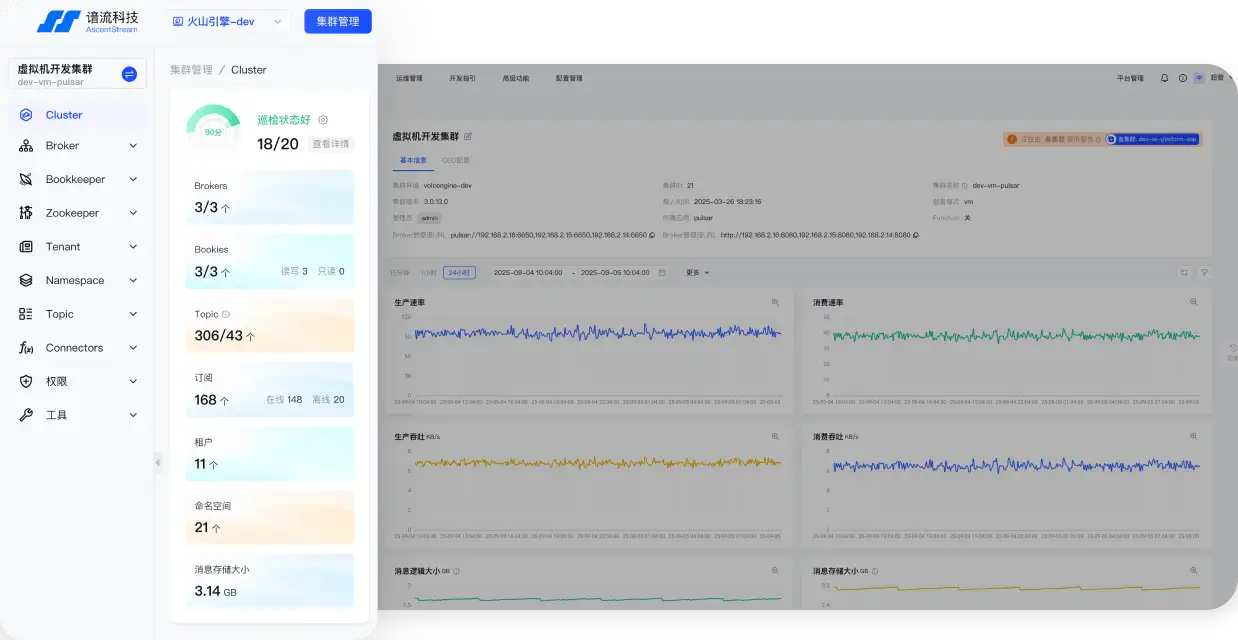Click the 集群管理 blue button
The height and width of the screenshot is (640, 1238).
337,21
